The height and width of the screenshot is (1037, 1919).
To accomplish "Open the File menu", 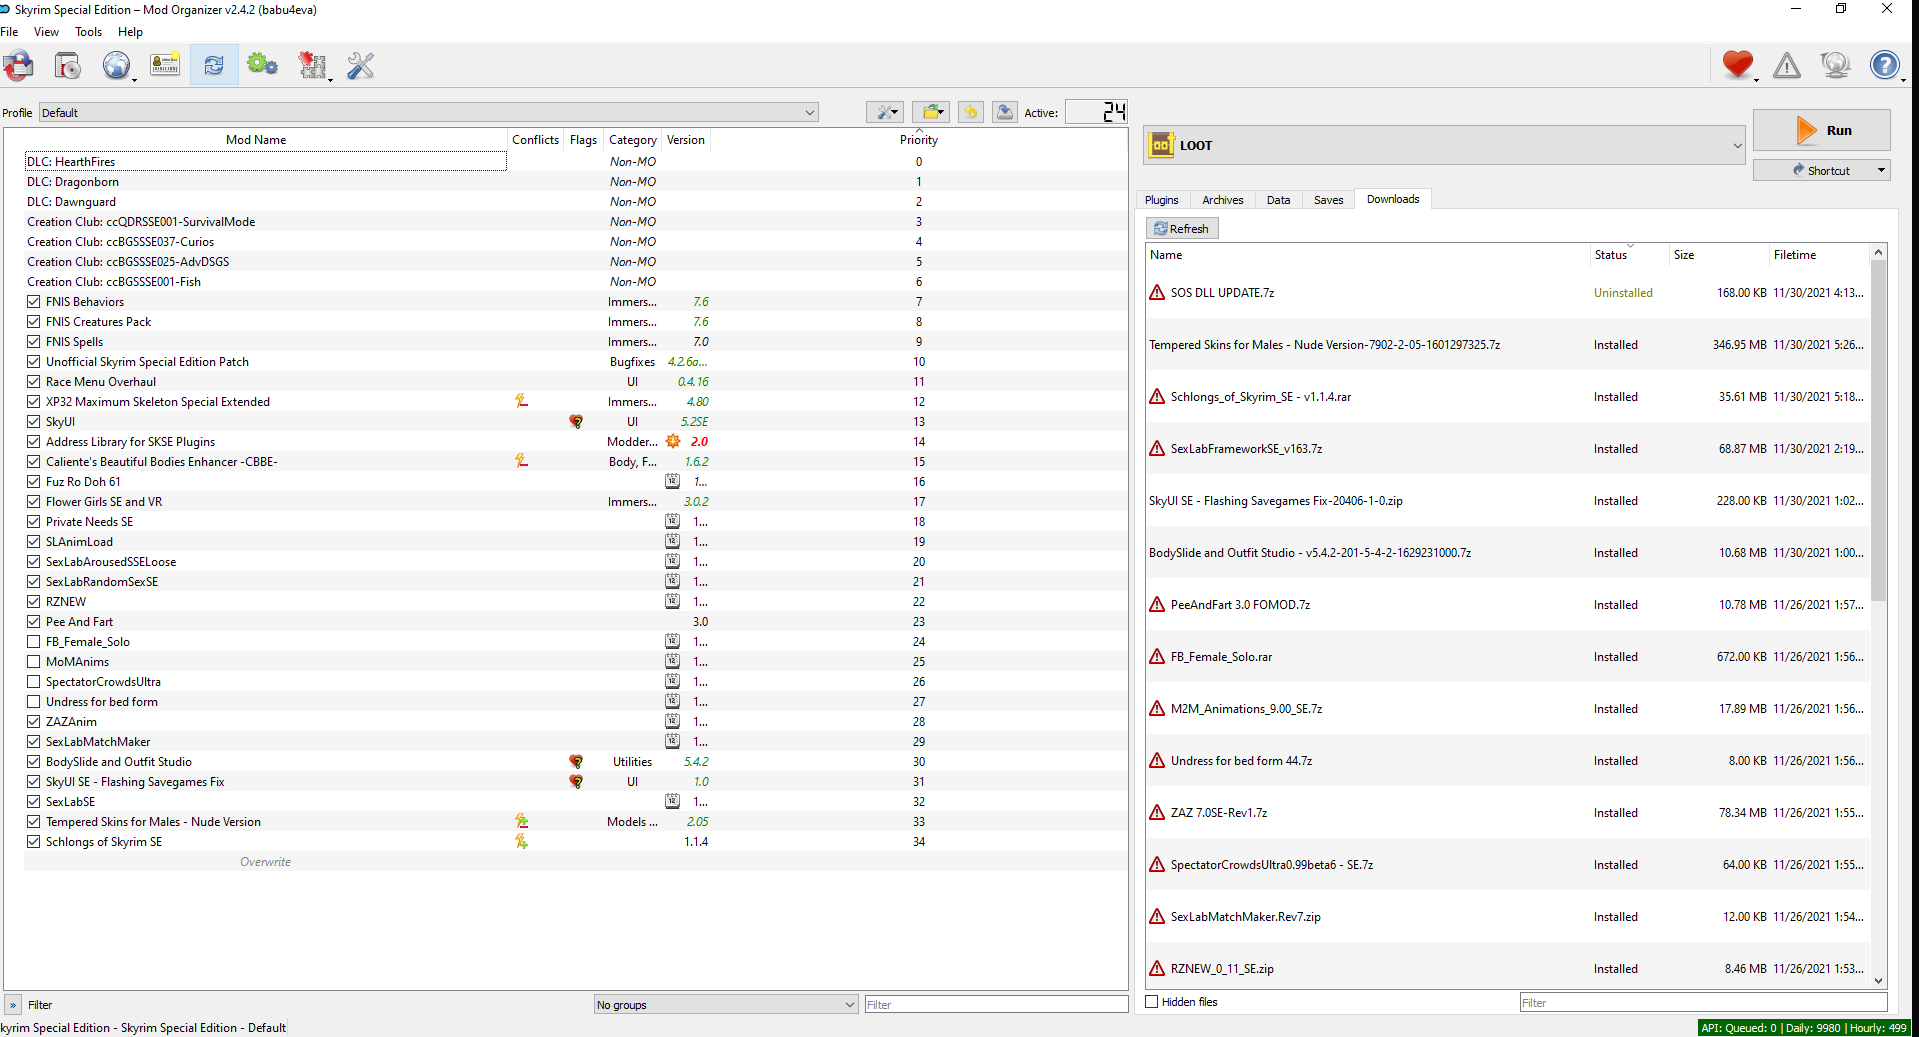I will pos(10,32).
